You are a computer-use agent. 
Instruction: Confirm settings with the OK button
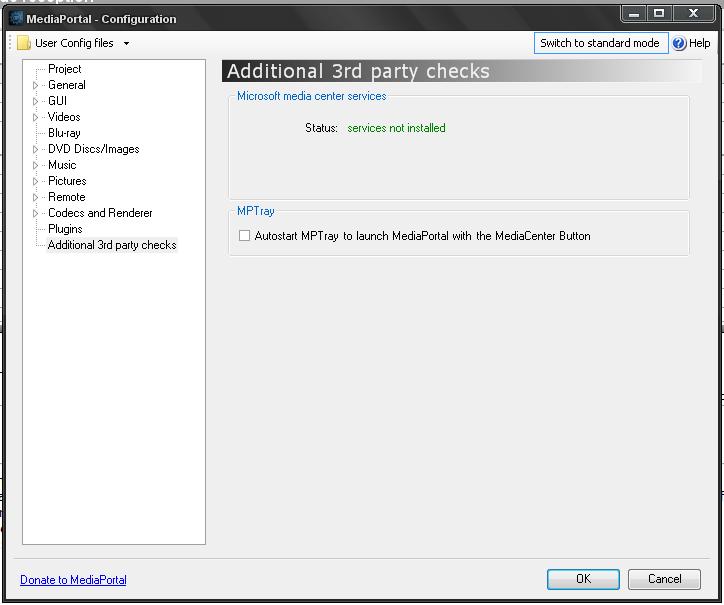(583, 579)
